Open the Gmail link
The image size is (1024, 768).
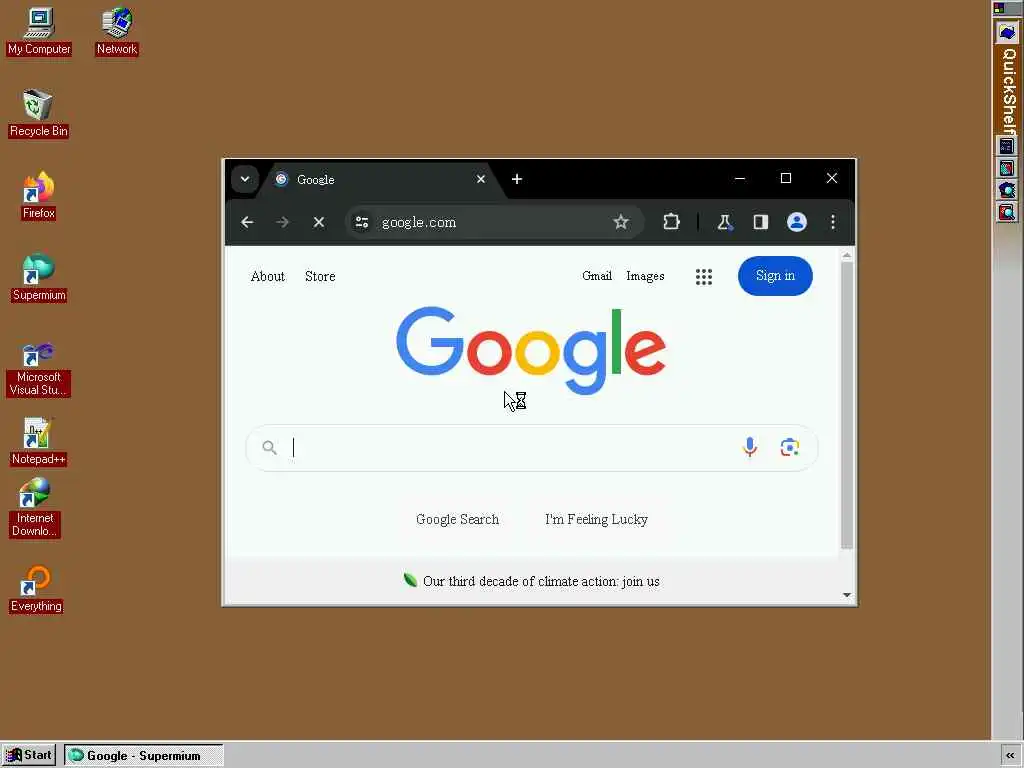pyautogui.click(x=597, y=276)
